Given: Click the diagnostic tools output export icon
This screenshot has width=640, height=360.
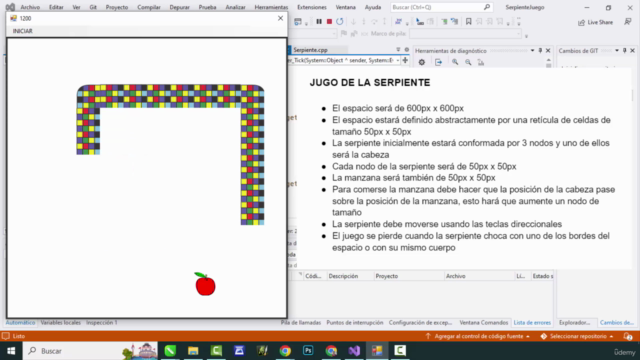Looking at the screenshot, I should click(438, 62).
